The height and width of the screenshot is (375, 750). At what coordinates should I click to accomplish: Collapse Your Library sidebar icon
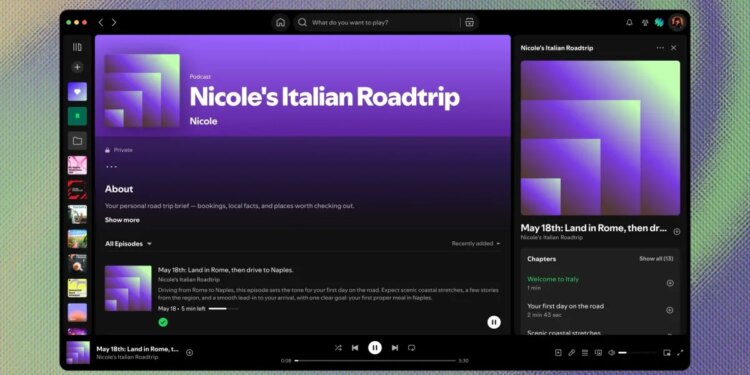point(77,47)
